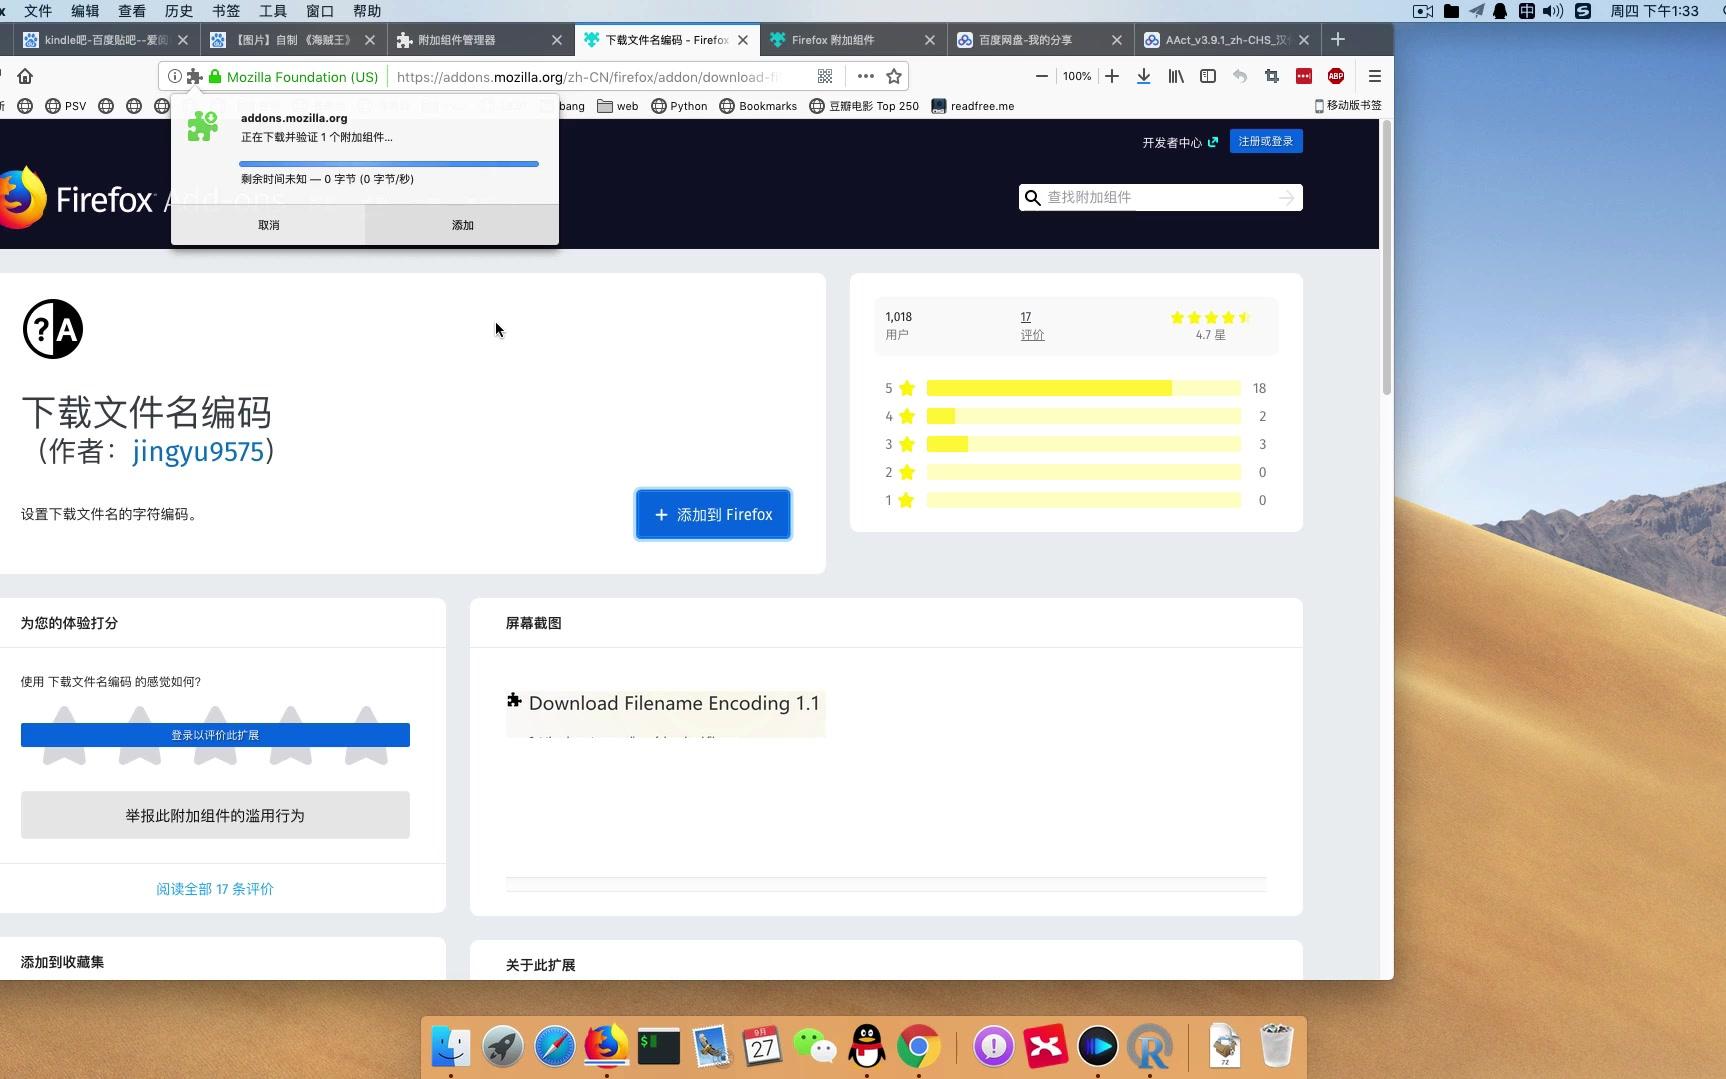Open the 历史 menu in menu bar
This screenshot has height=1079, width=1726.
179,11
